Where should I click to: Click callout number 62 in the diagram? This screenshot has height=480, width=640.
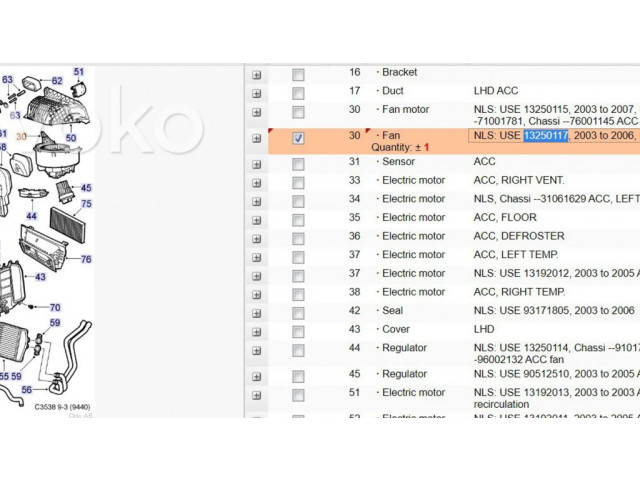click(x=56, y=81)
